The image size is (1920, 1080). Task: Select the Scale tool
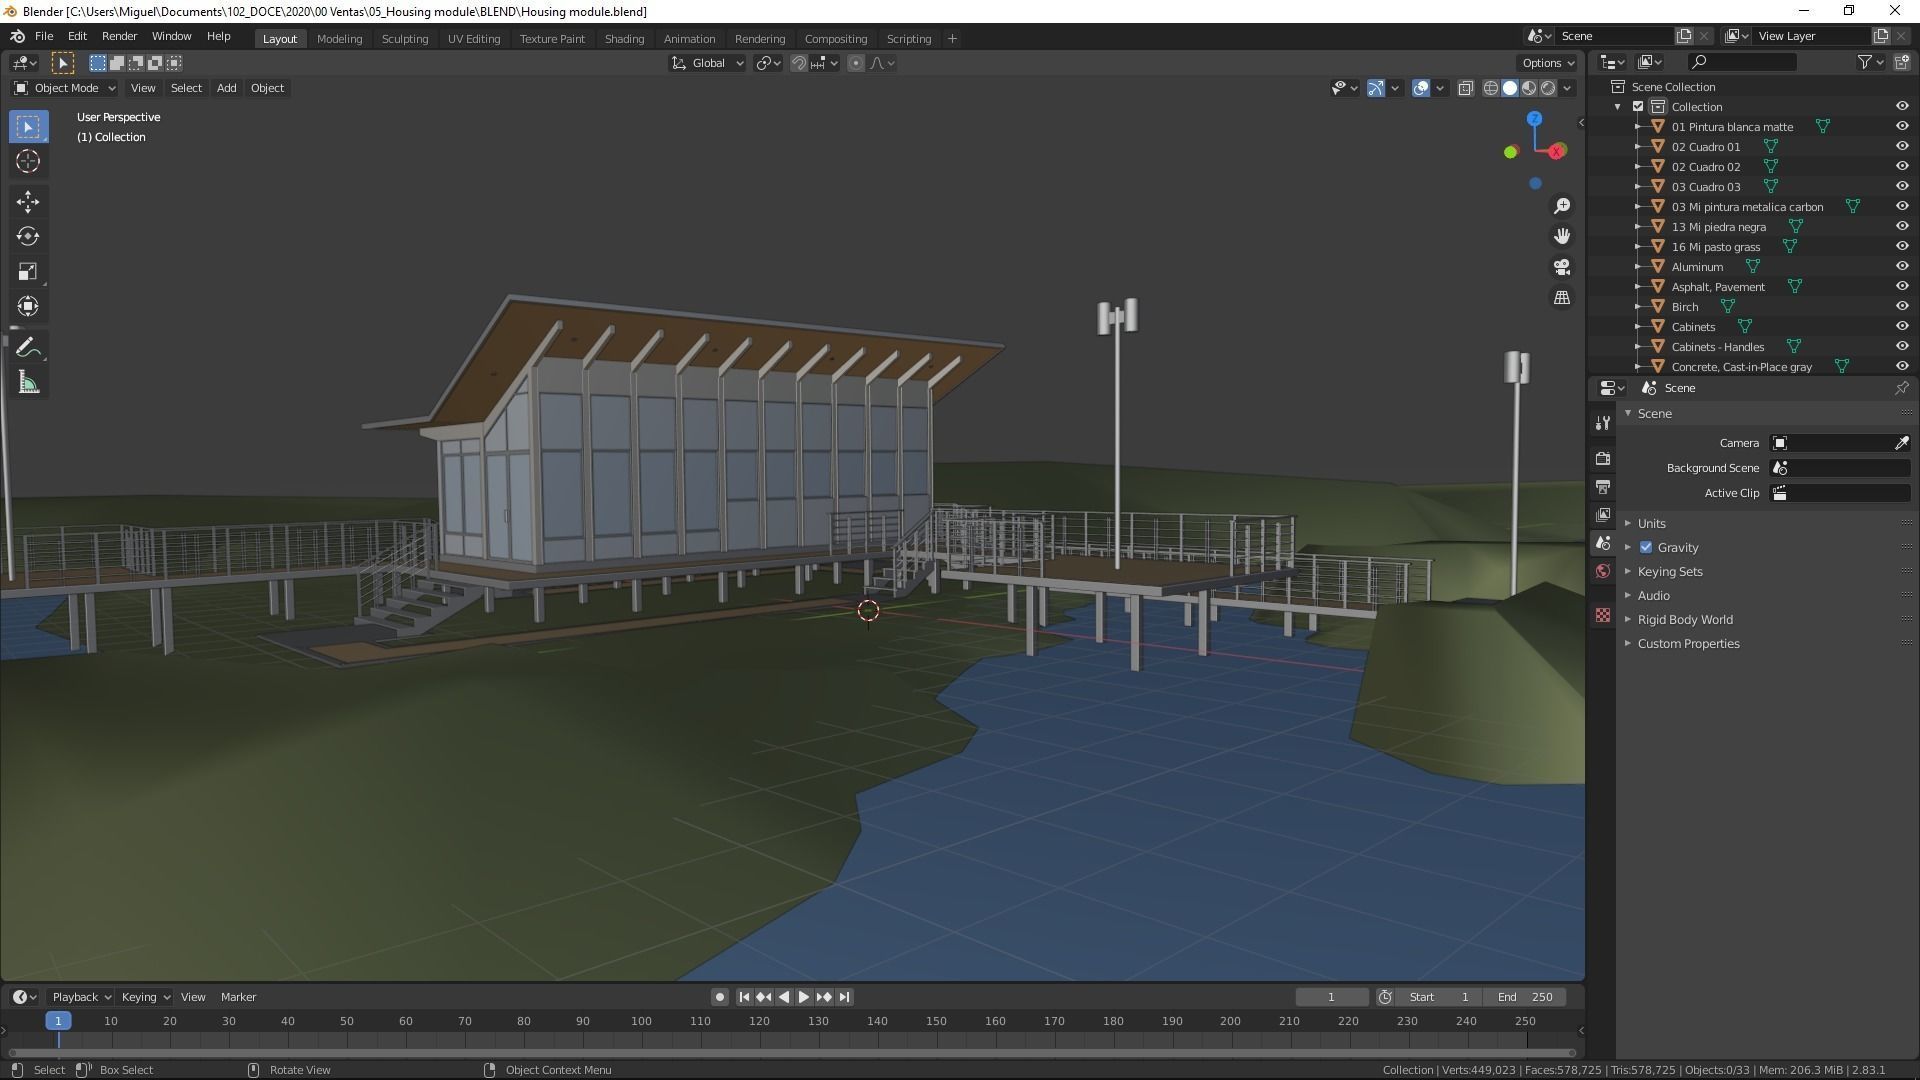point(28,271)
